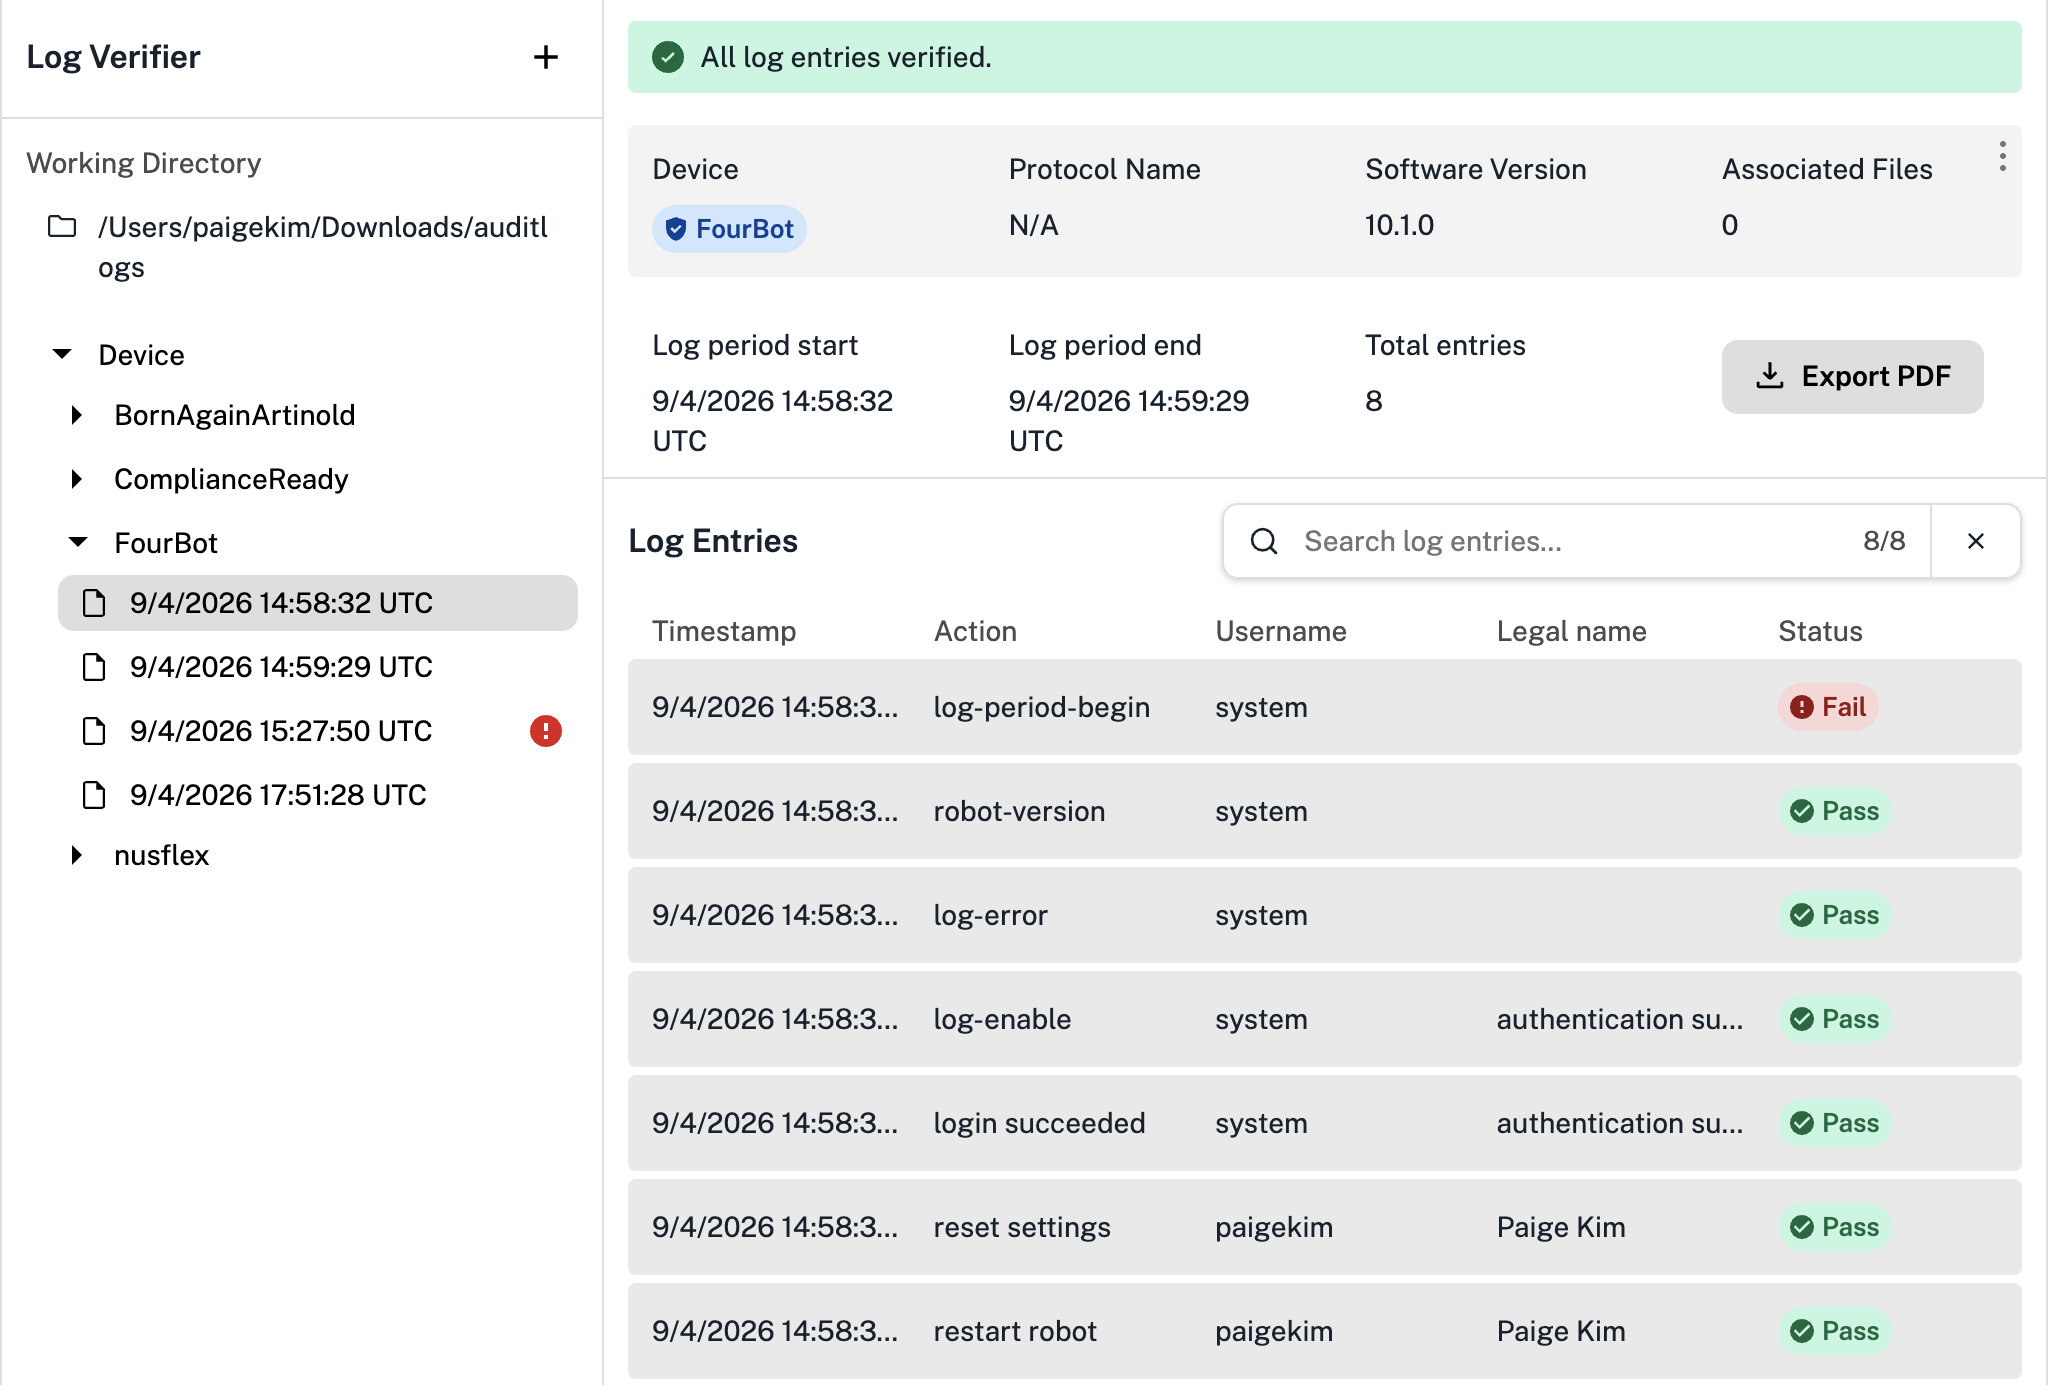Select the restart robot action cell
Screen dimensions: 2048x1385
pos(1015,1331)
